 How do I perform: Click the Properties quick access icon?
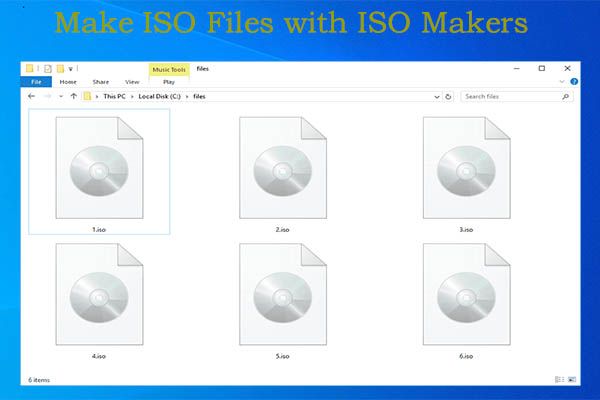[48, 69]
